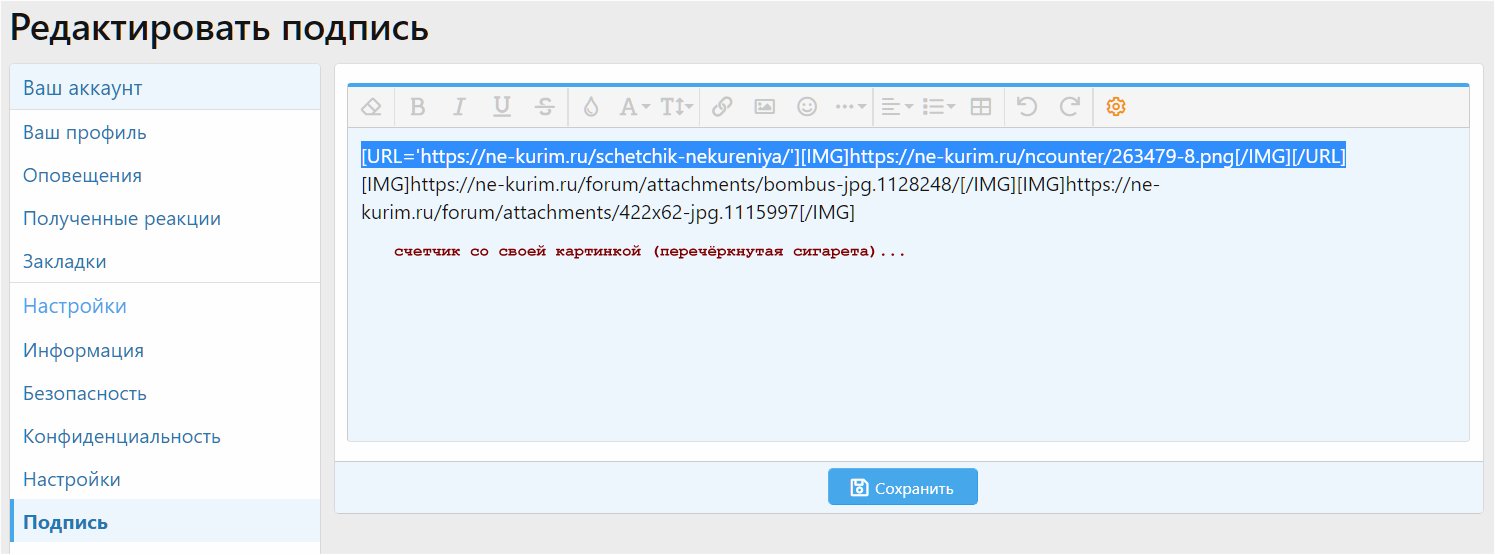Save the signature with Сохранить button
1495x555 pixels.
903,487
